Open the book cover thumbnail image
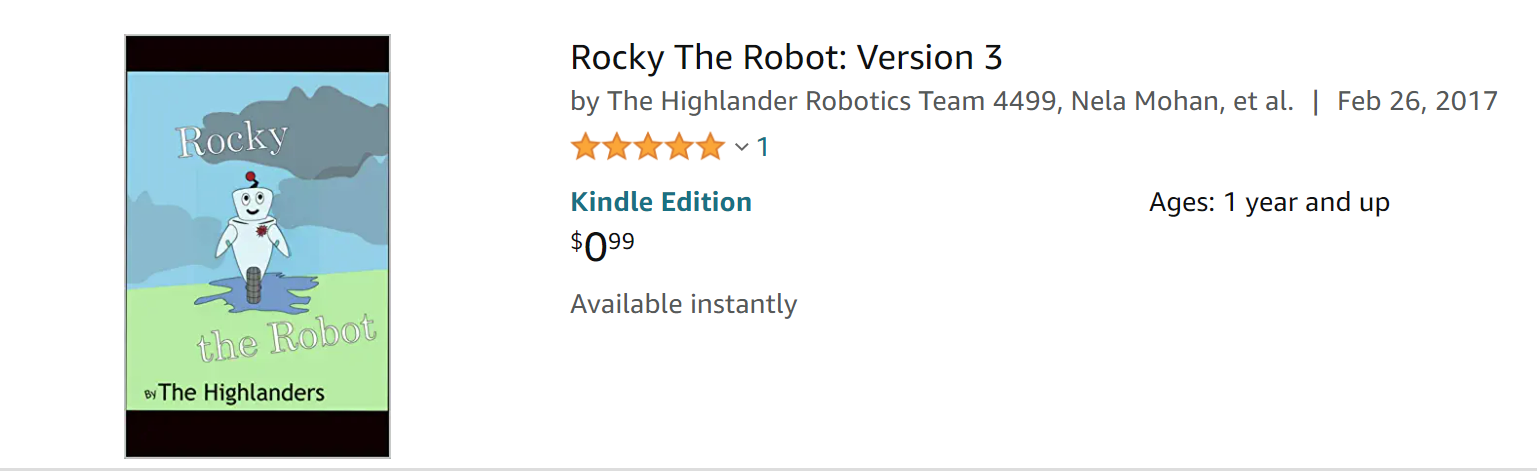 [257, 246]
